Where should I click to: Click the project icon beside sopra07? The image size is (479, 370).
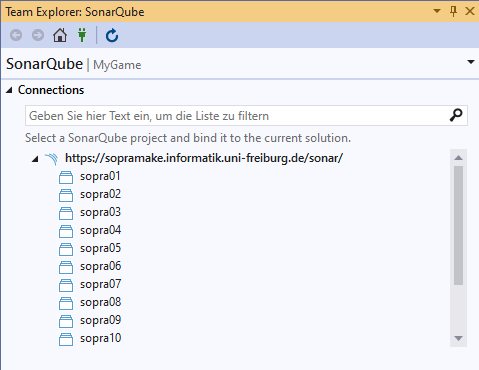tap(66, 285)
